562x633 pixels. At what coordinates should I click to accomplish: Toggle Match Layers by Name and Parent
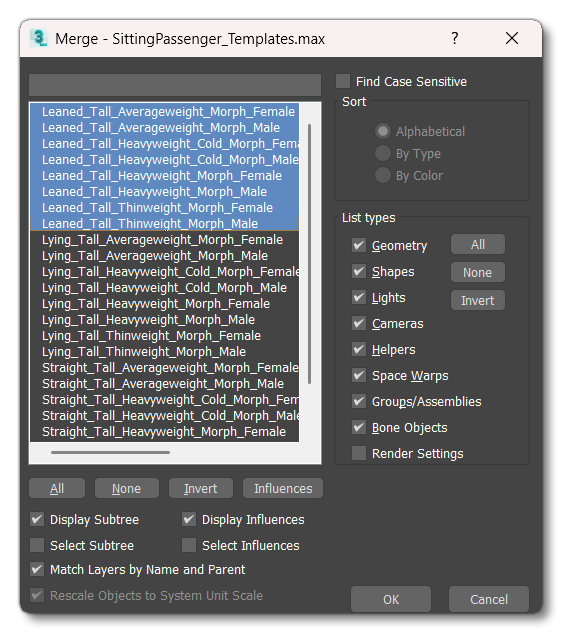37,569
